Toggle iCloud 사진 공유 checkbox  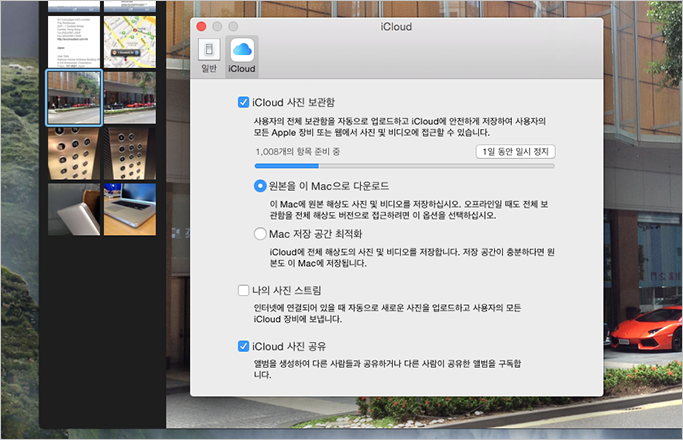point(243,346)
